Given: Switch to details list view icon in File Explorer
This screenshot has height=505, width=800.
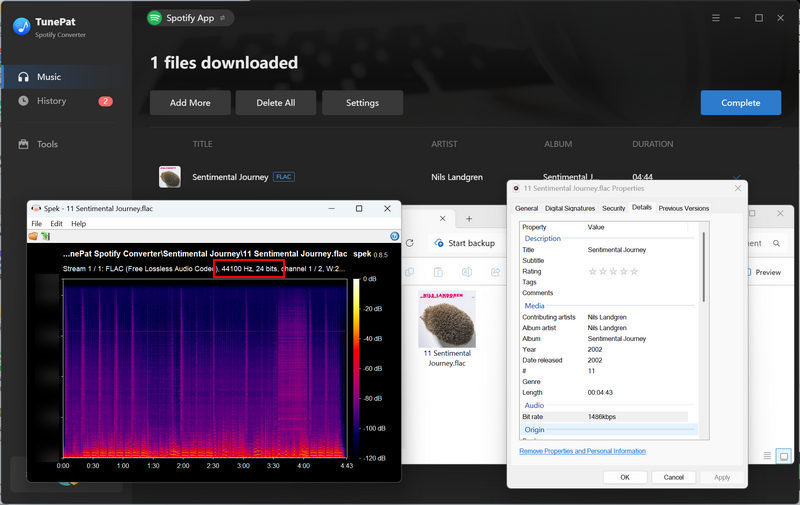Looking at the screenshot, I should tap(767, 456).
